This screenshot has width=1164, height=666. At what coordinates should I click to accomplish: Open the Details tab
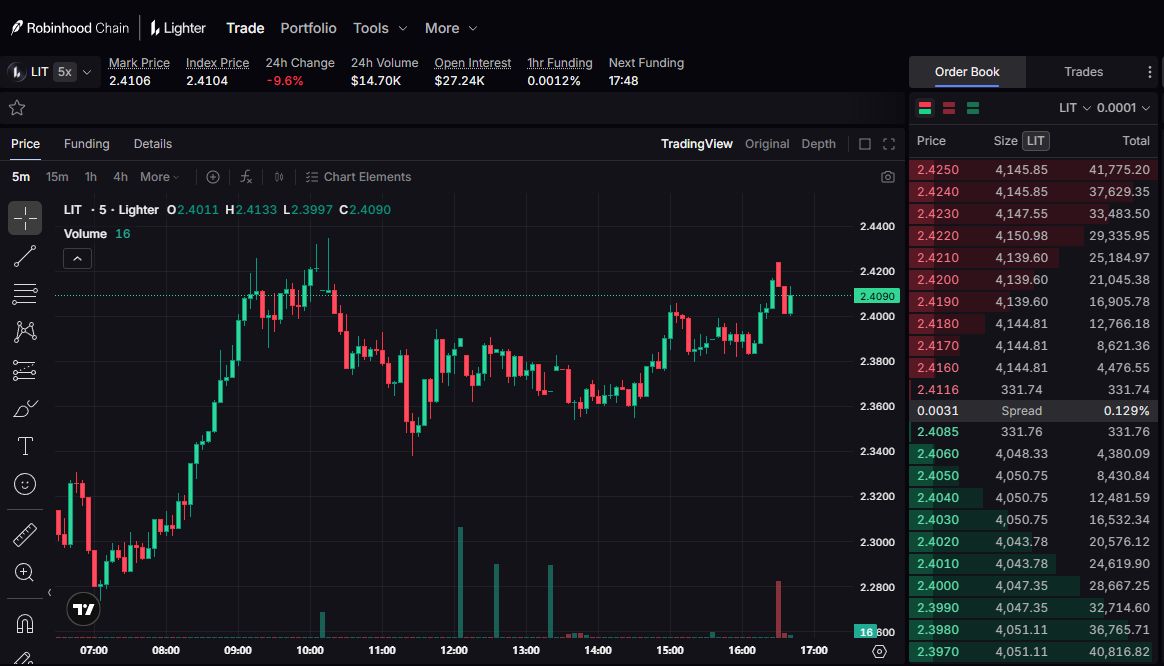point(152,144)
